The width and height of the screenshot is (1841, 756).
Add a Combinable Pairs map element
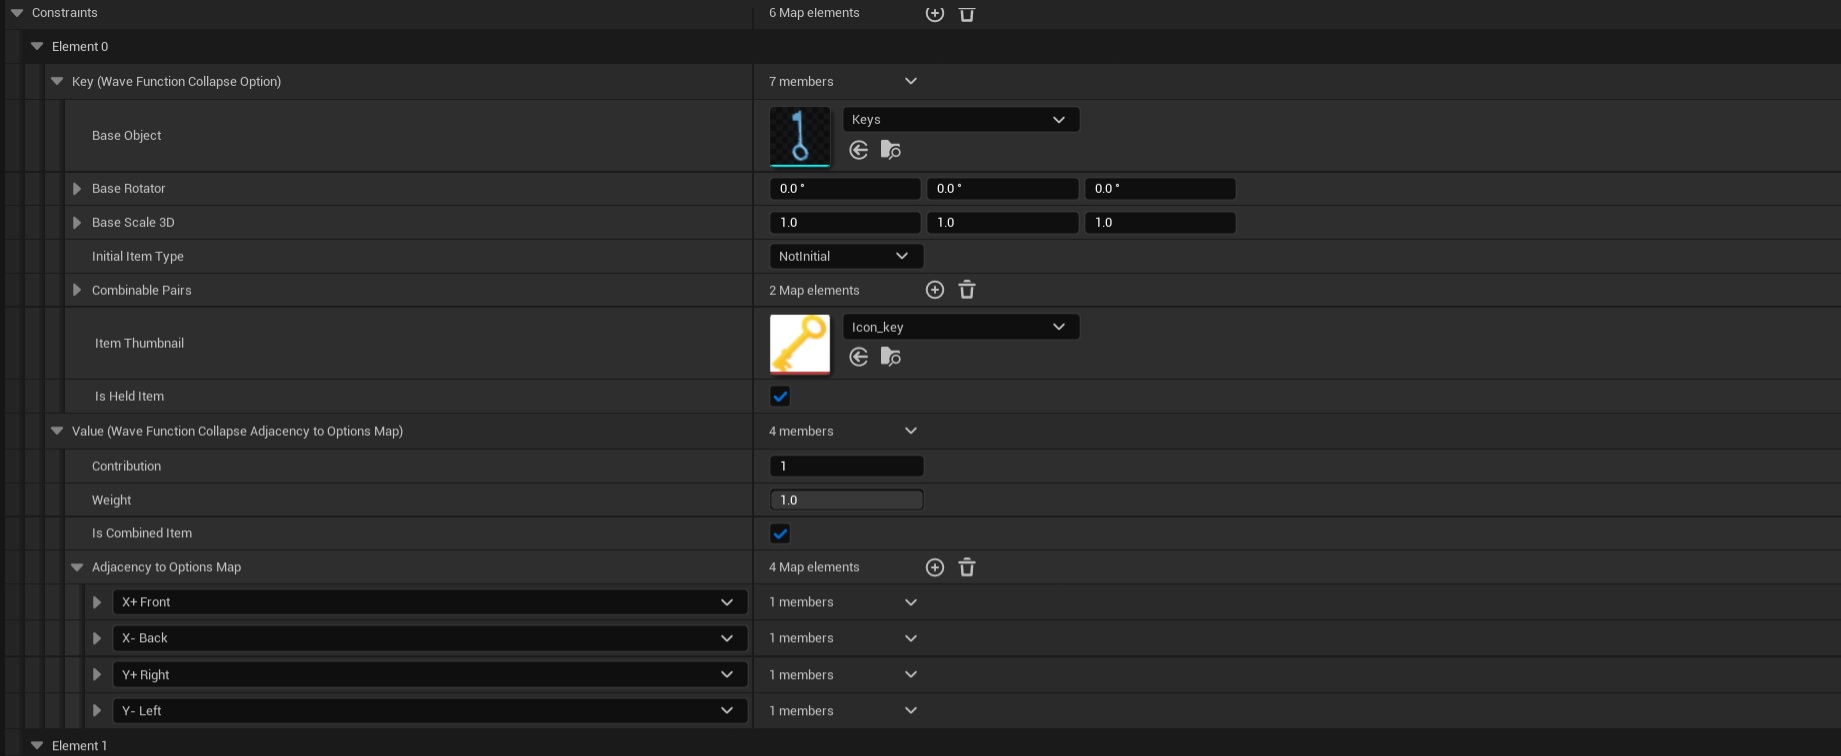pyautogui.click(x=934, y=290)
